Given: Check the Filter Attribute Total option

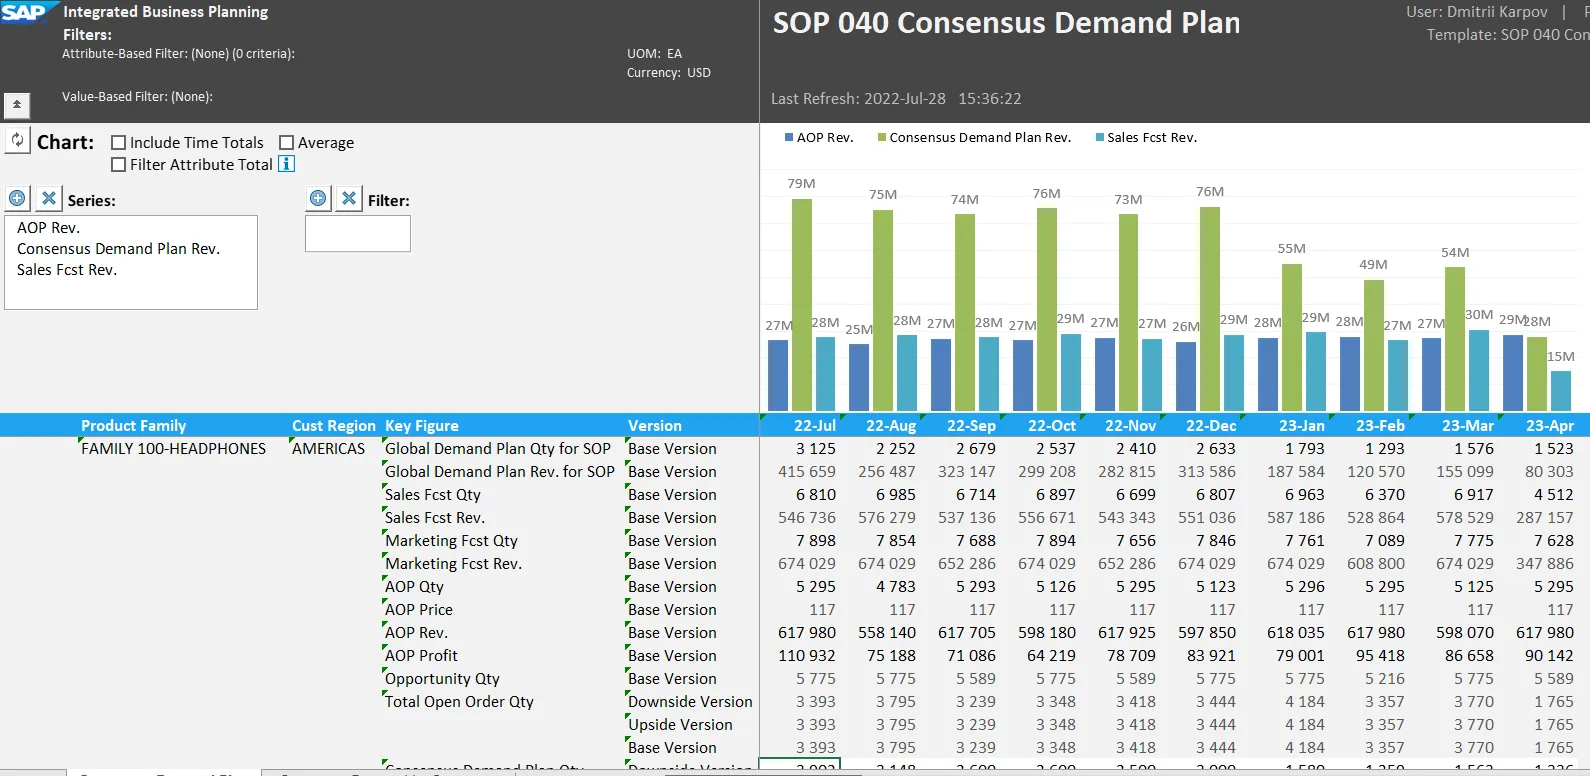Looking at the screenshot, I should coord(119,165).
